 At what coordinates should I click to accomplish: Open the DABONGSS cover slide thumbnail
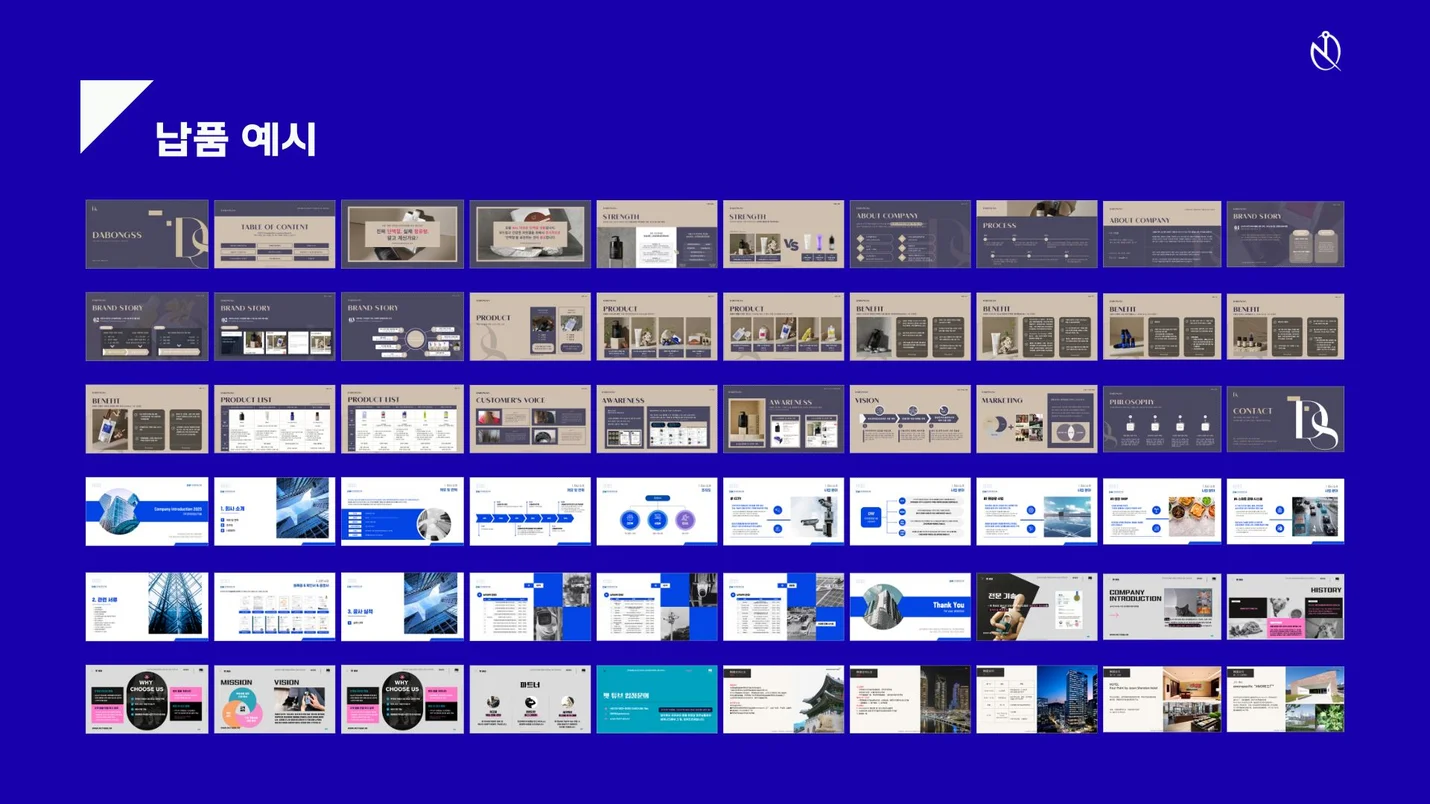click(x=147, y=235)
